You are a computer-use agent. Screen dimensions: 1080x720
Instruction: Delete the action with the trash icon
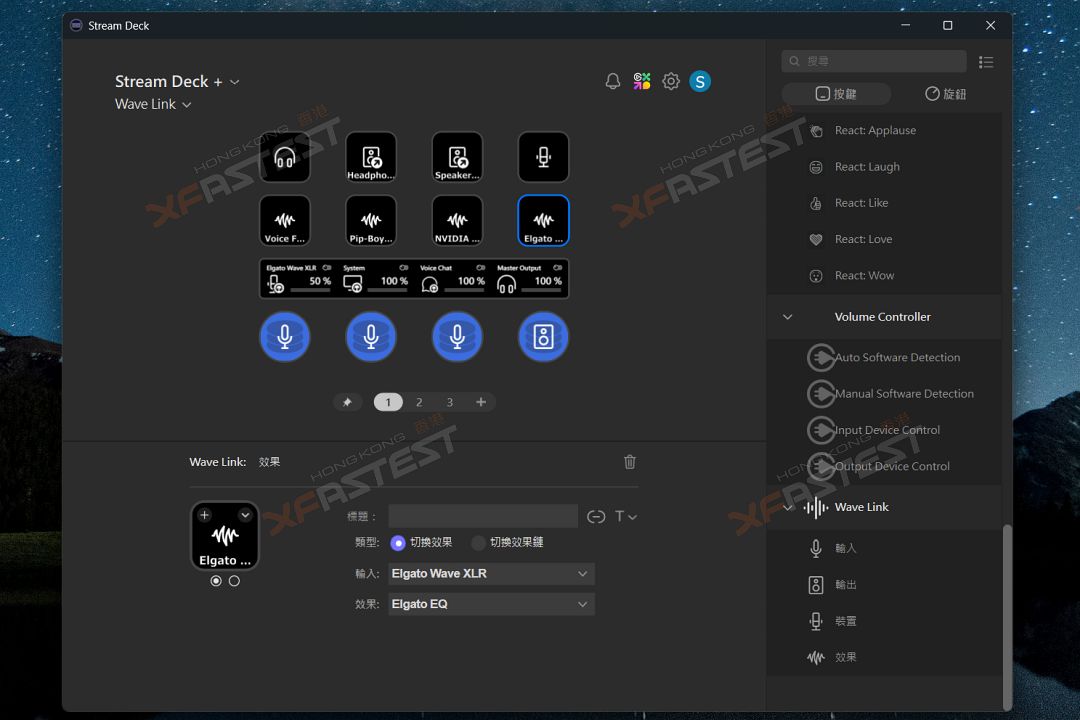[630, 462]
